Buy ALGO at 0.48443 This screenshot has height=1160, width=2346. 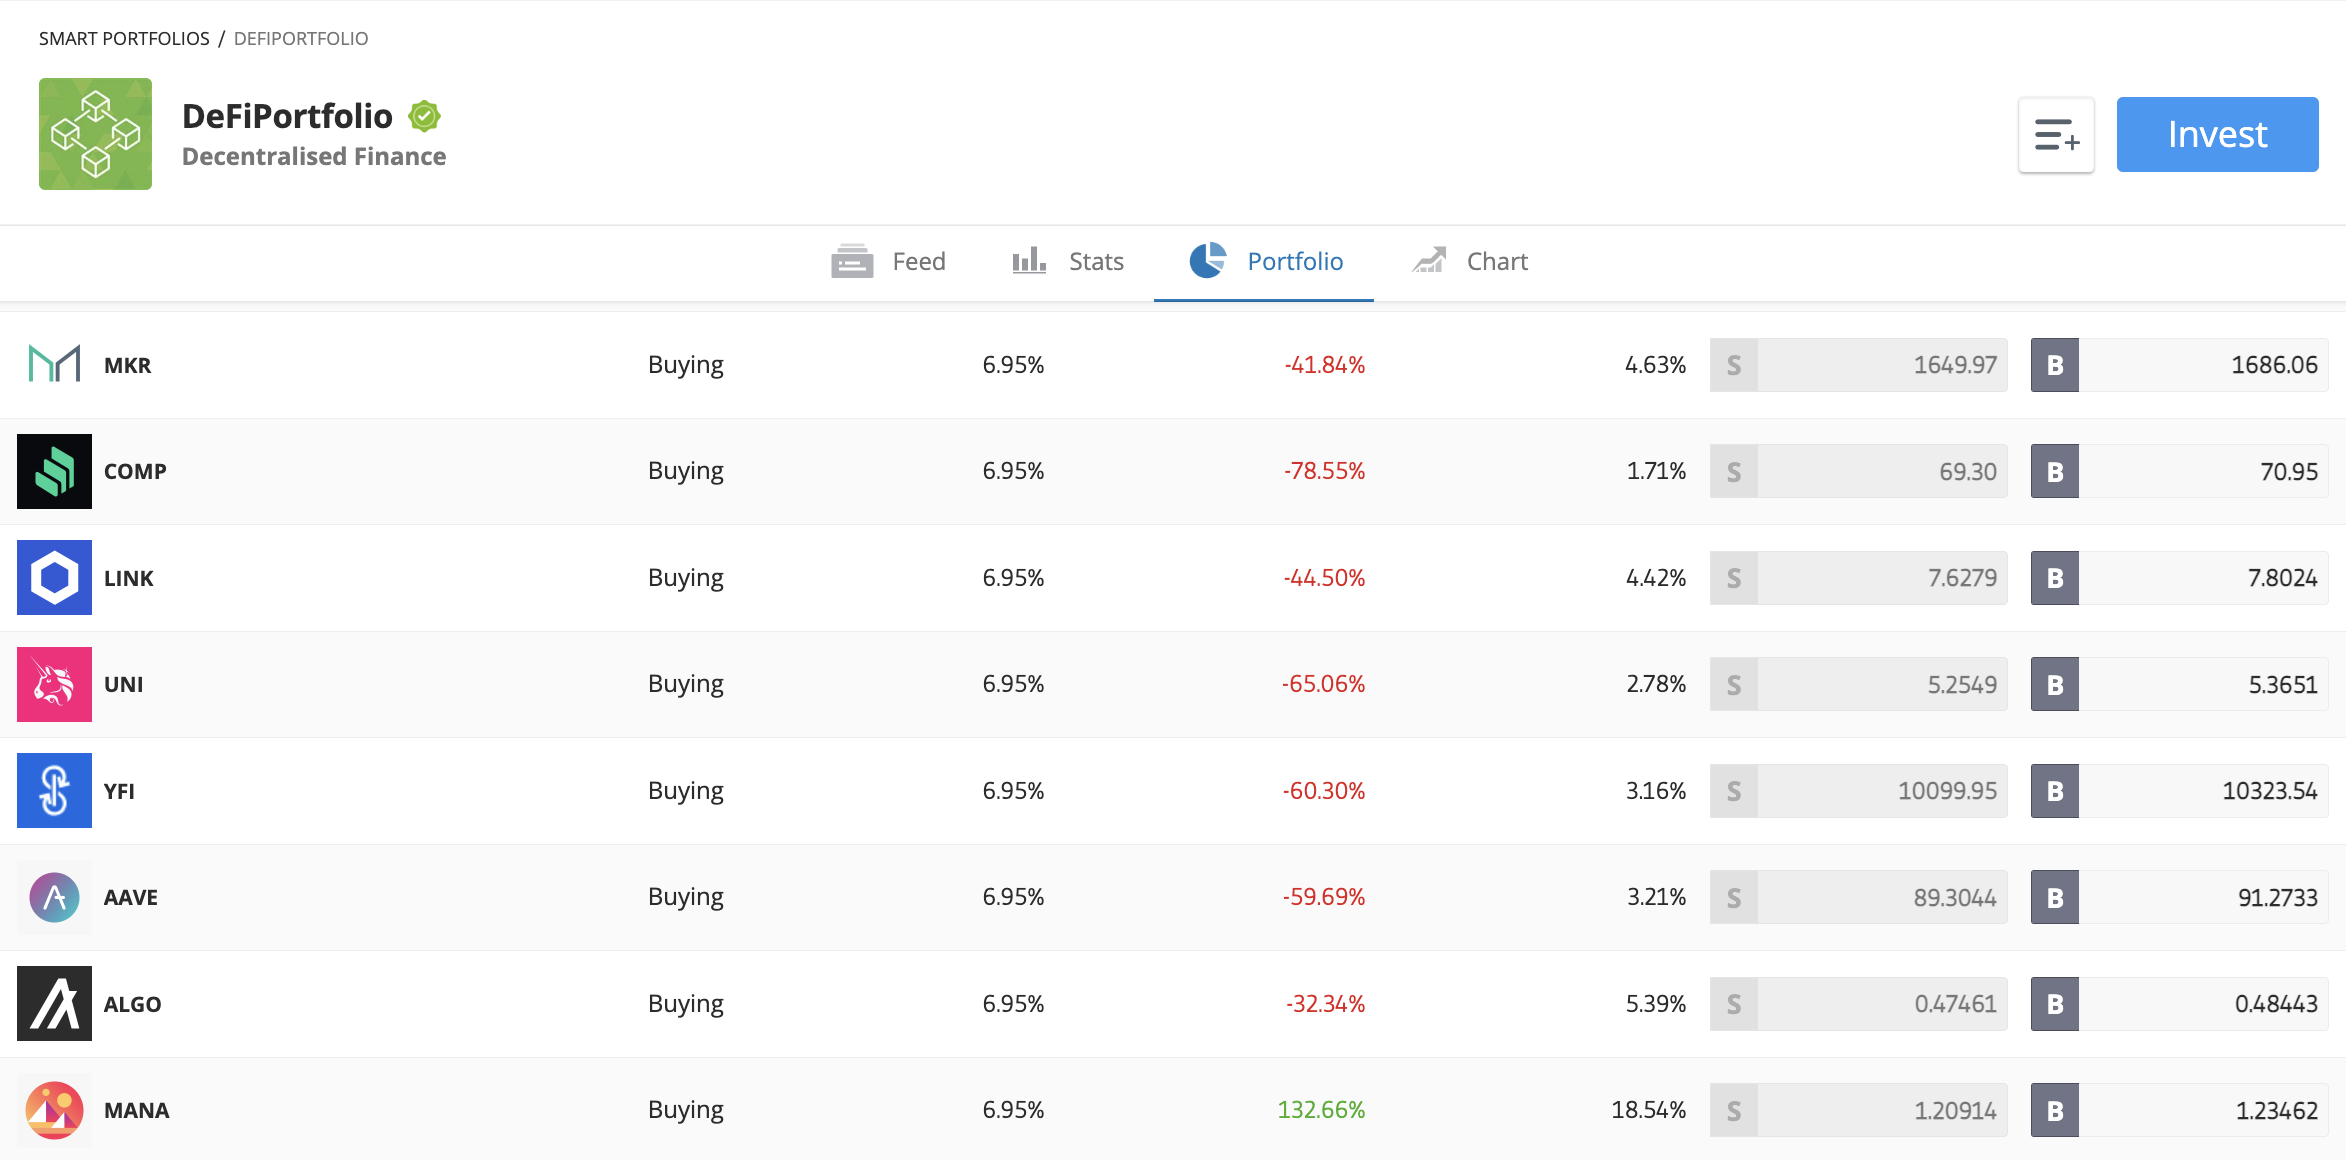(2179, 1004)
